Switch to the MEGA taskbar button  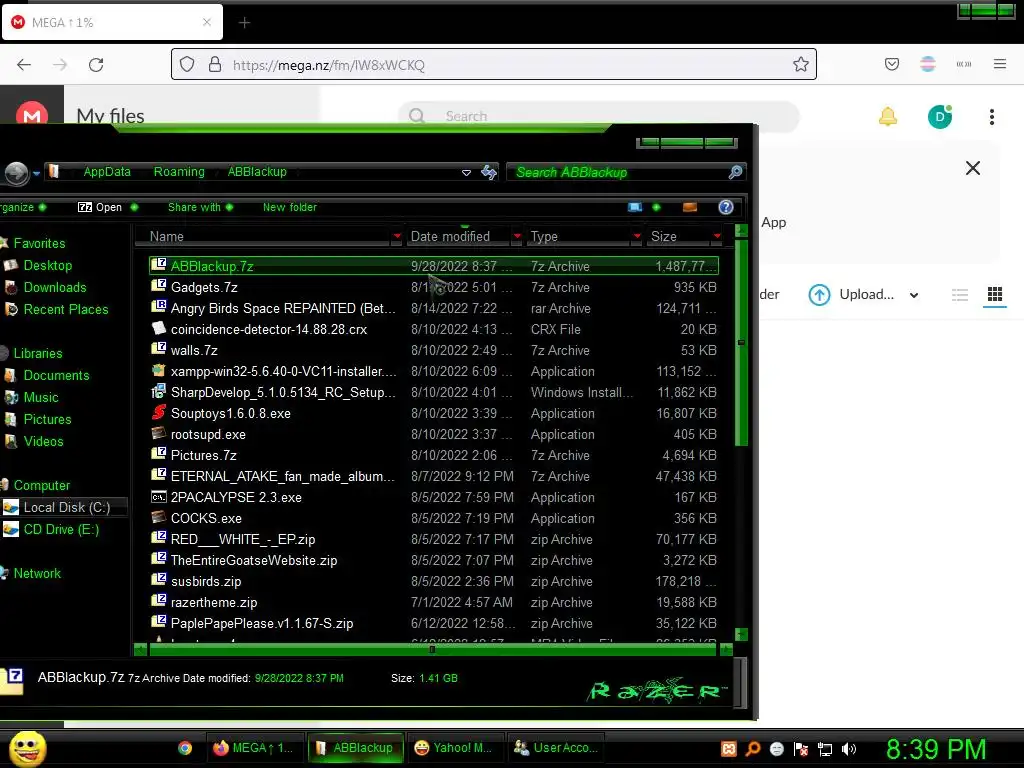click(253, 748)
